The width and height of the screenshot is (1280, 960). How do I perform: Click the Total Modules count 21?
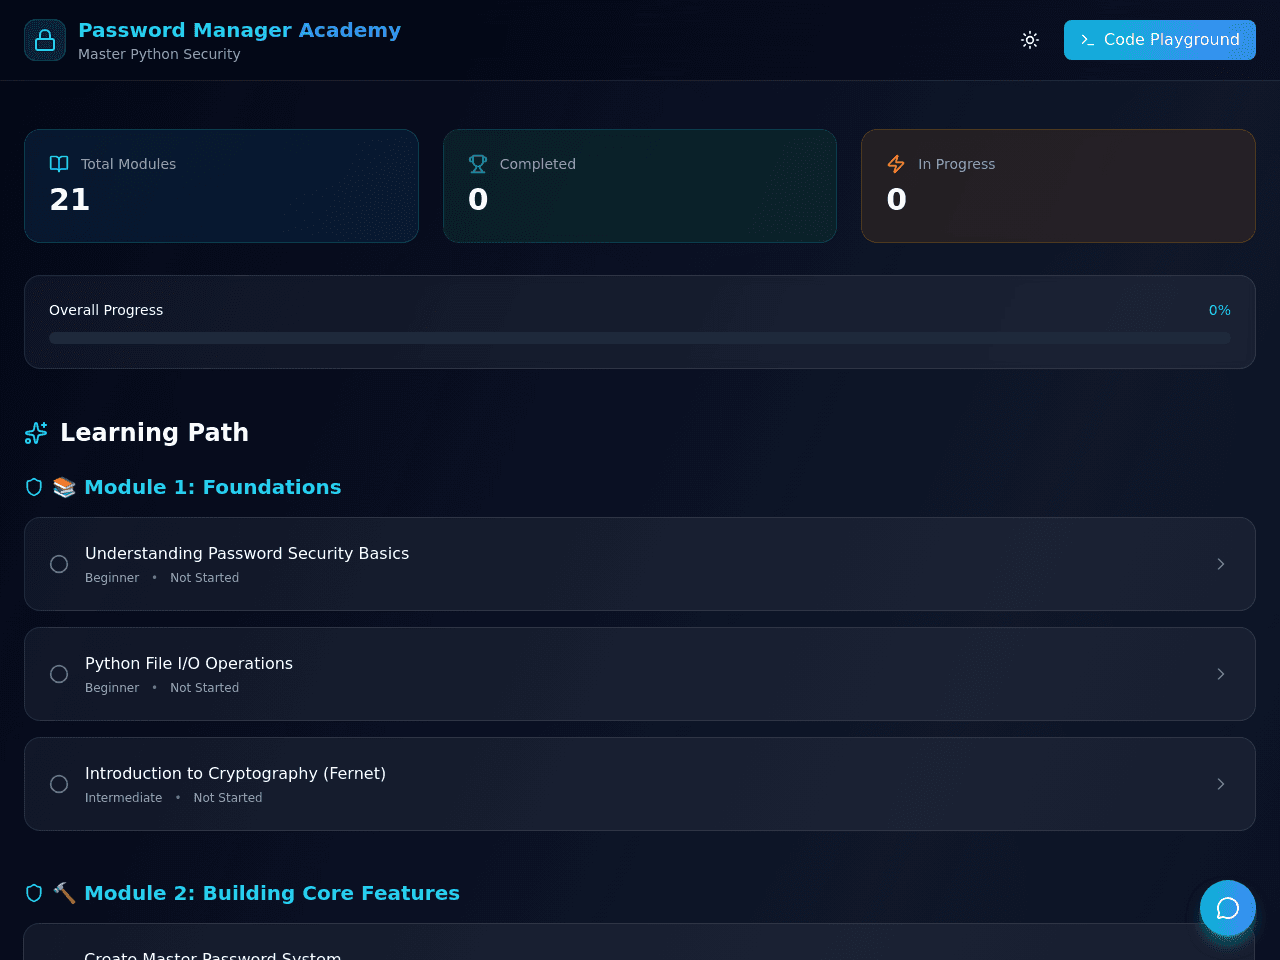(70, 200)
